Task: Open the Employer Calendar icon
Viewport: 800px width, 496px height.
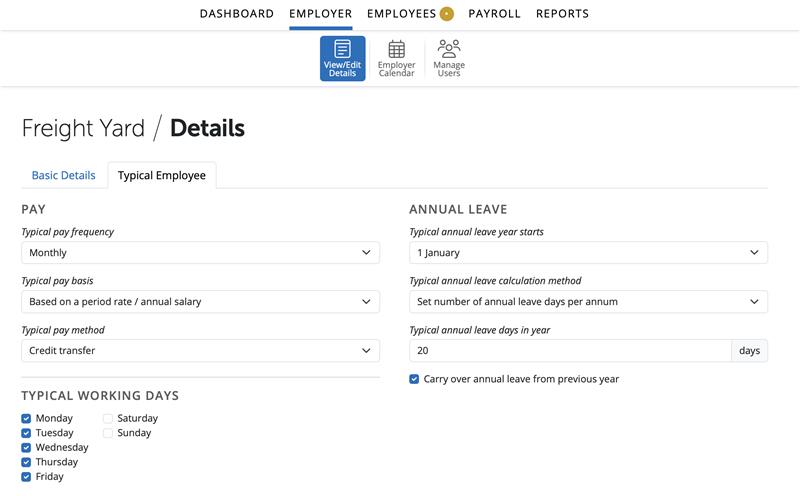Action: click(x=396, y=58)
